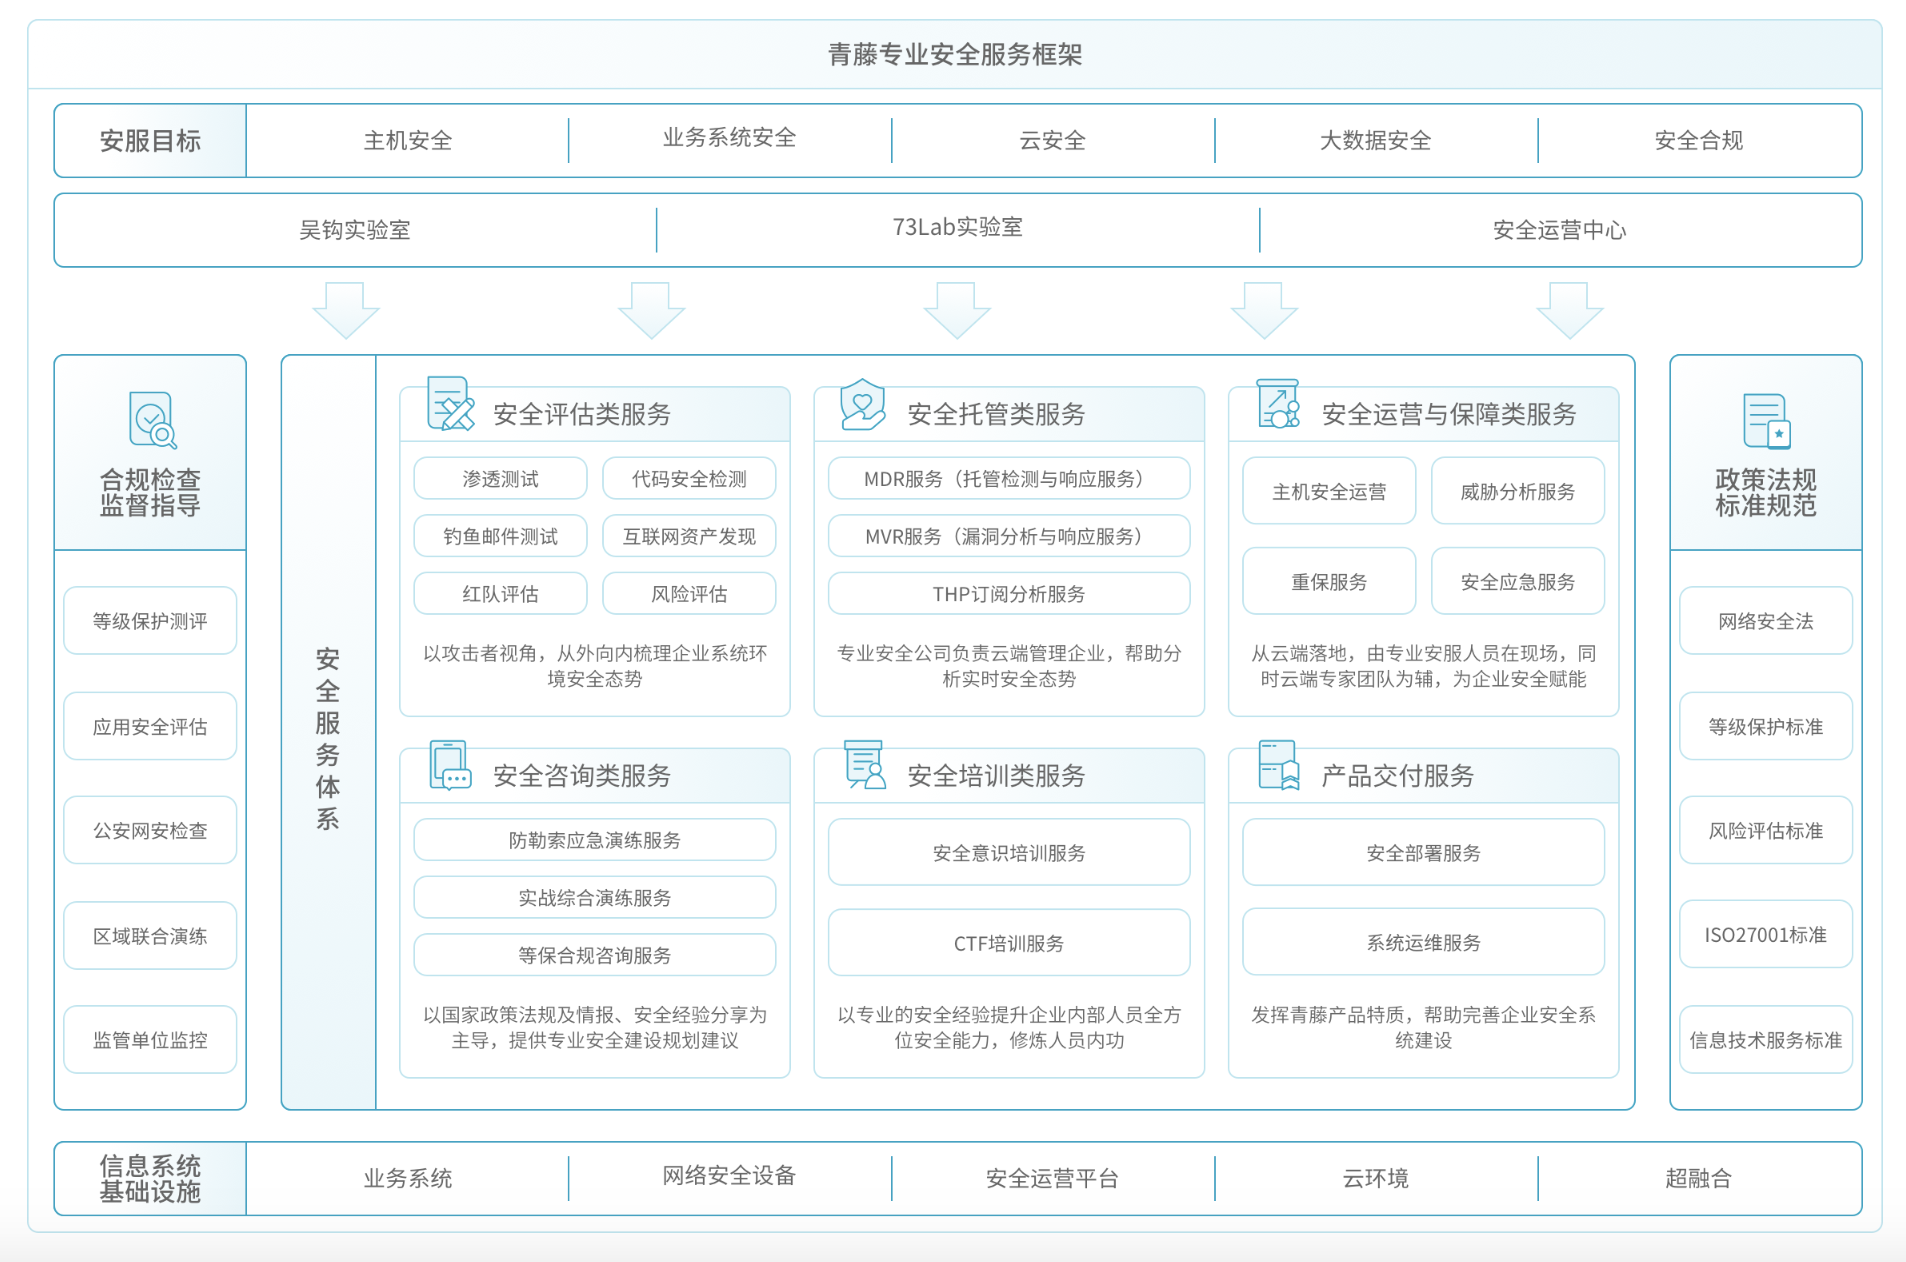Click the policy regulation document icon
This screenshot has height=1262, width=1906.
tap(1767, 421)
